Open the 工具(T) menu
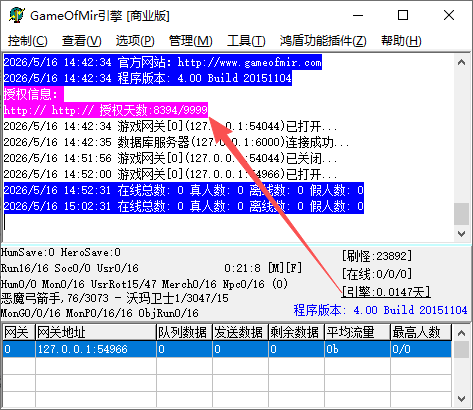The image size is (473, 410). (246, 41)
